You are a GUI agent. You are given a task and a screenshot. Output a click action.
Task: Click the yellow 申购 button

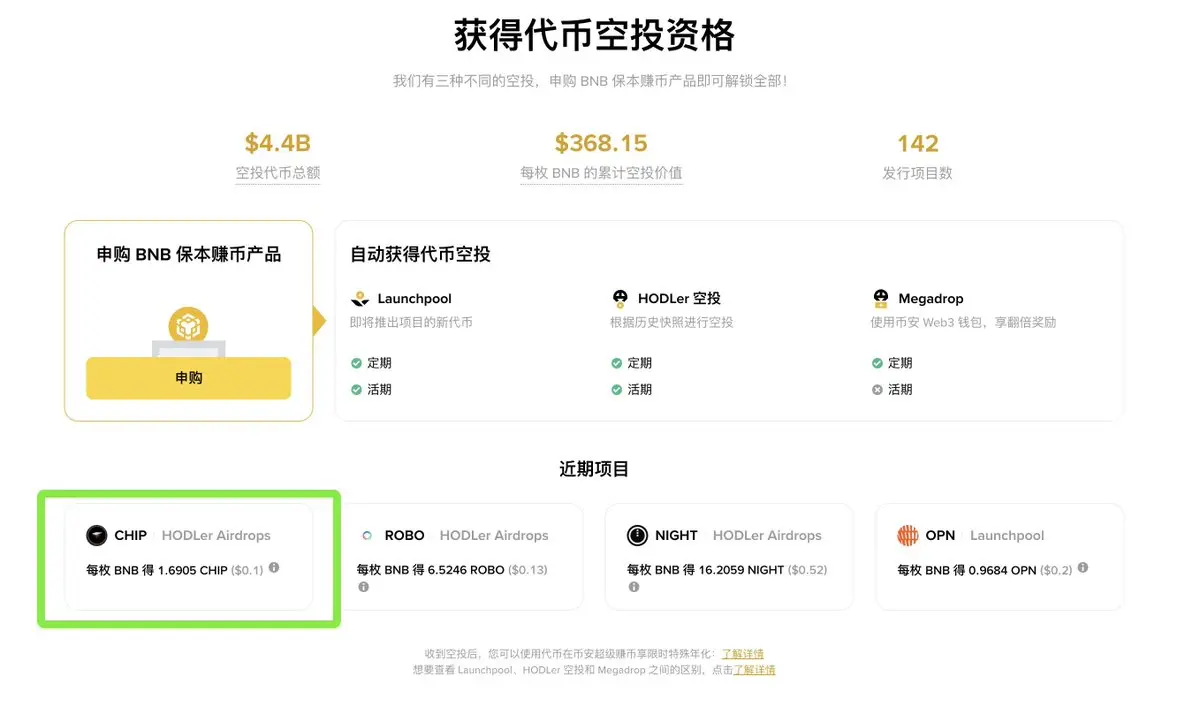(x=188, y=378)
